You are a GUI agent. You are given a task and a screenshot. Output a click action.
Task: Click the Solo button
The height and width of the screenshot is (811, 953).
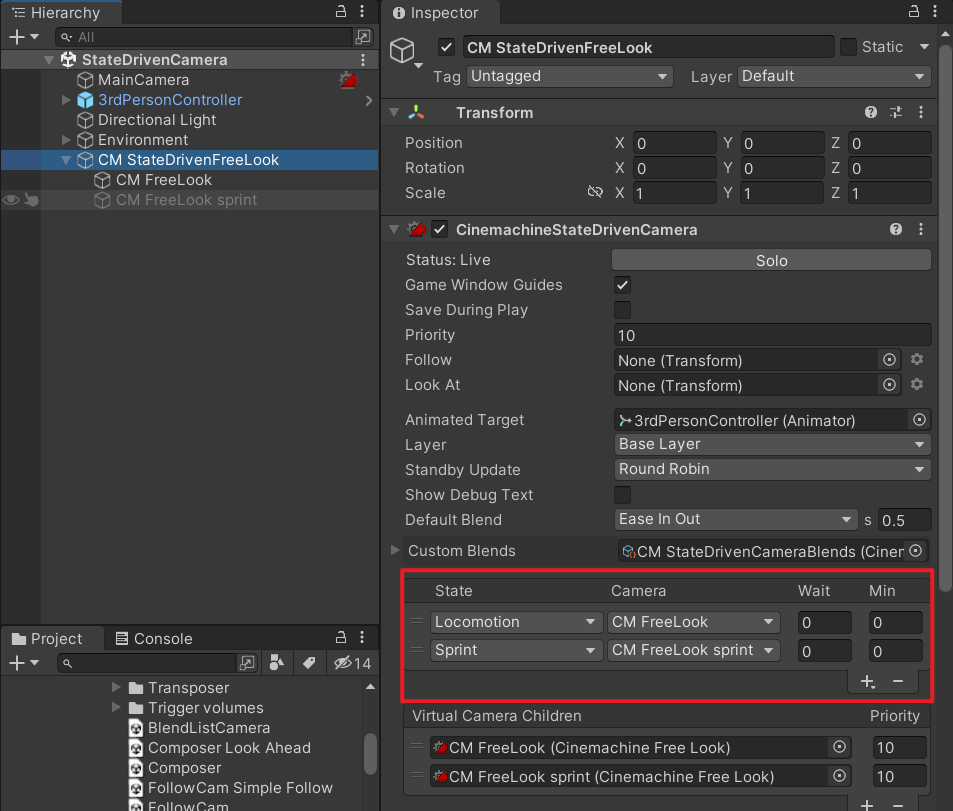(771, 260)
